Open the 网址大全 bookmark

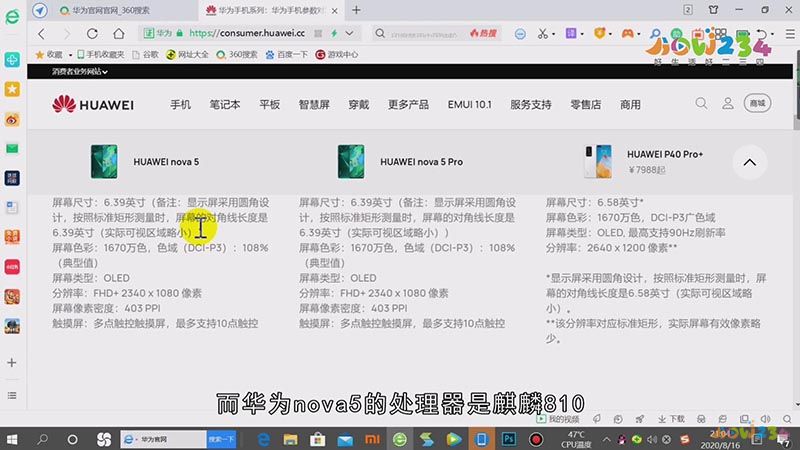[x=187, y=55]
